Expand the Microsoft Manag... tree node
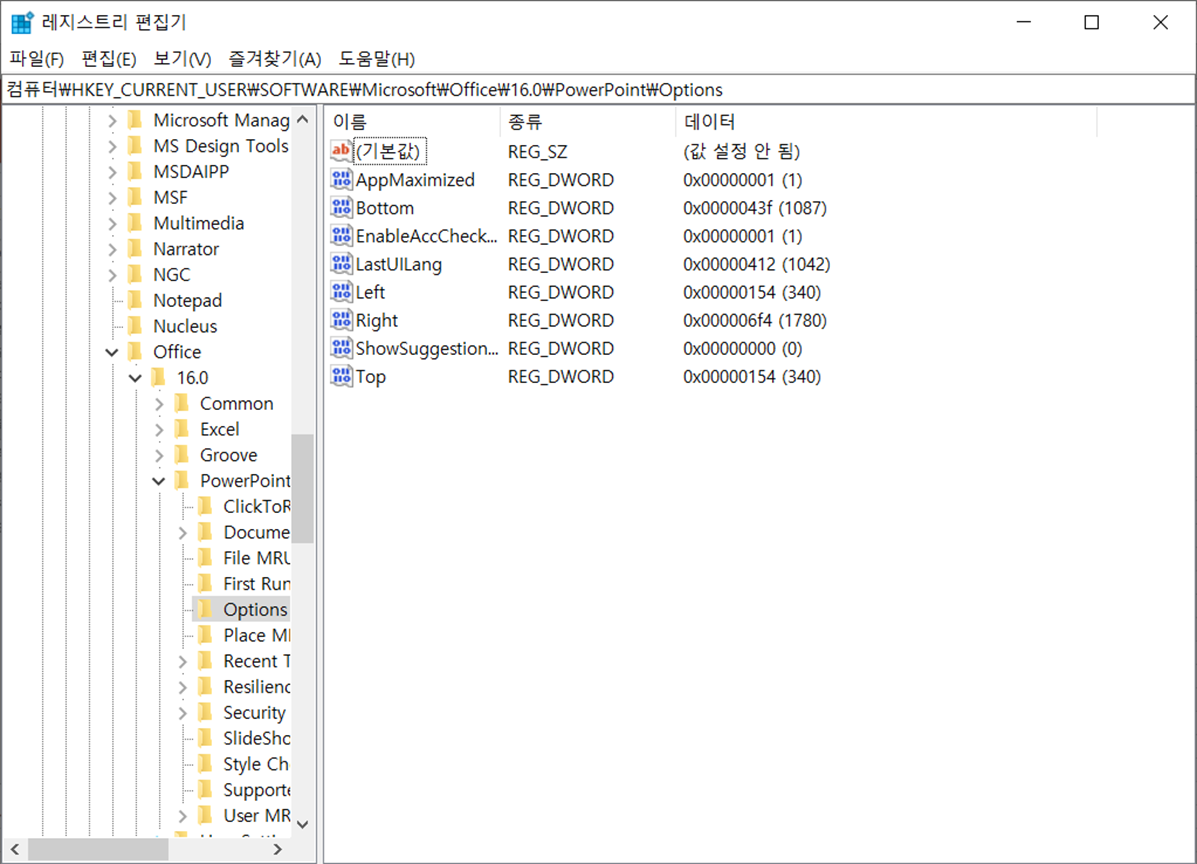Viewport: 1197px width, 864px height. pyautogui.click(x=112, y=121)
